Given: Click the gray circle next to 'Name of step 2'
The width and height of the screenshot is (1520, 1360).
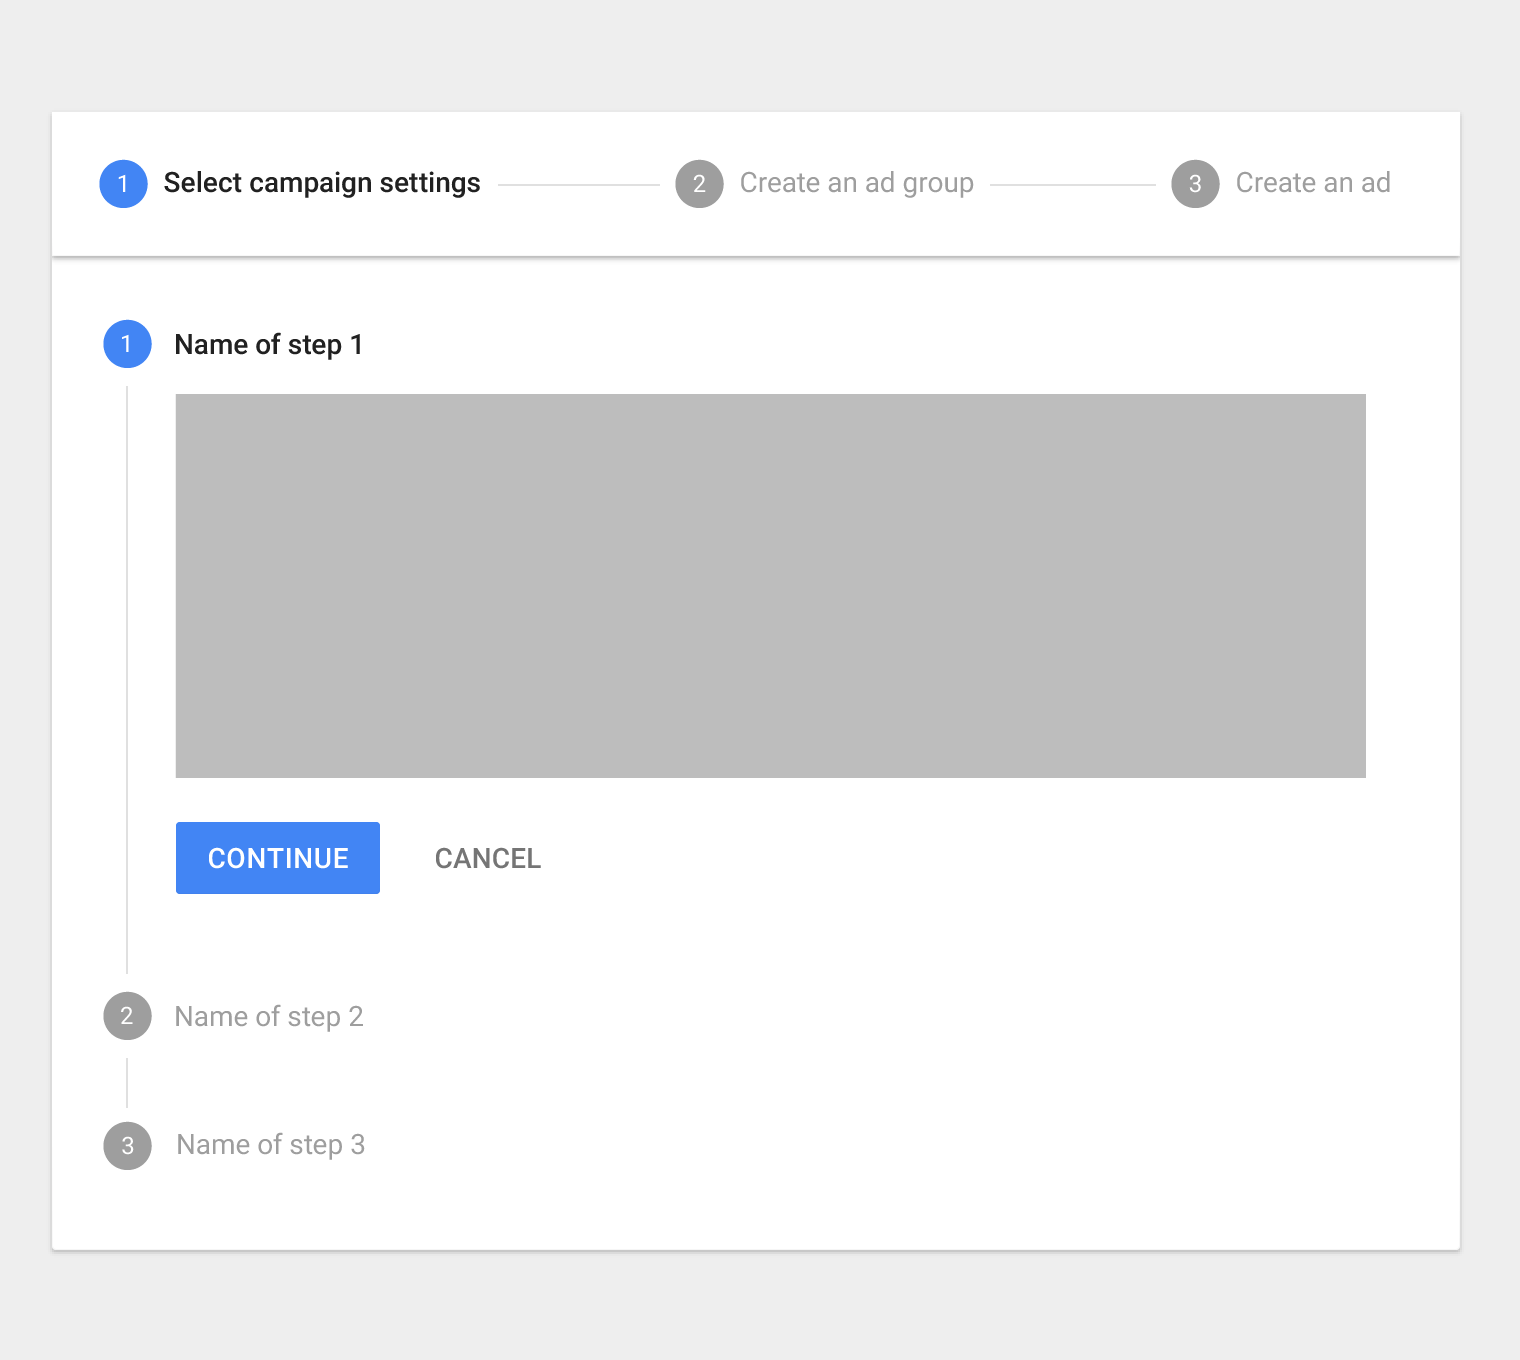Looking at the screenshot, I should [128, 1016].
